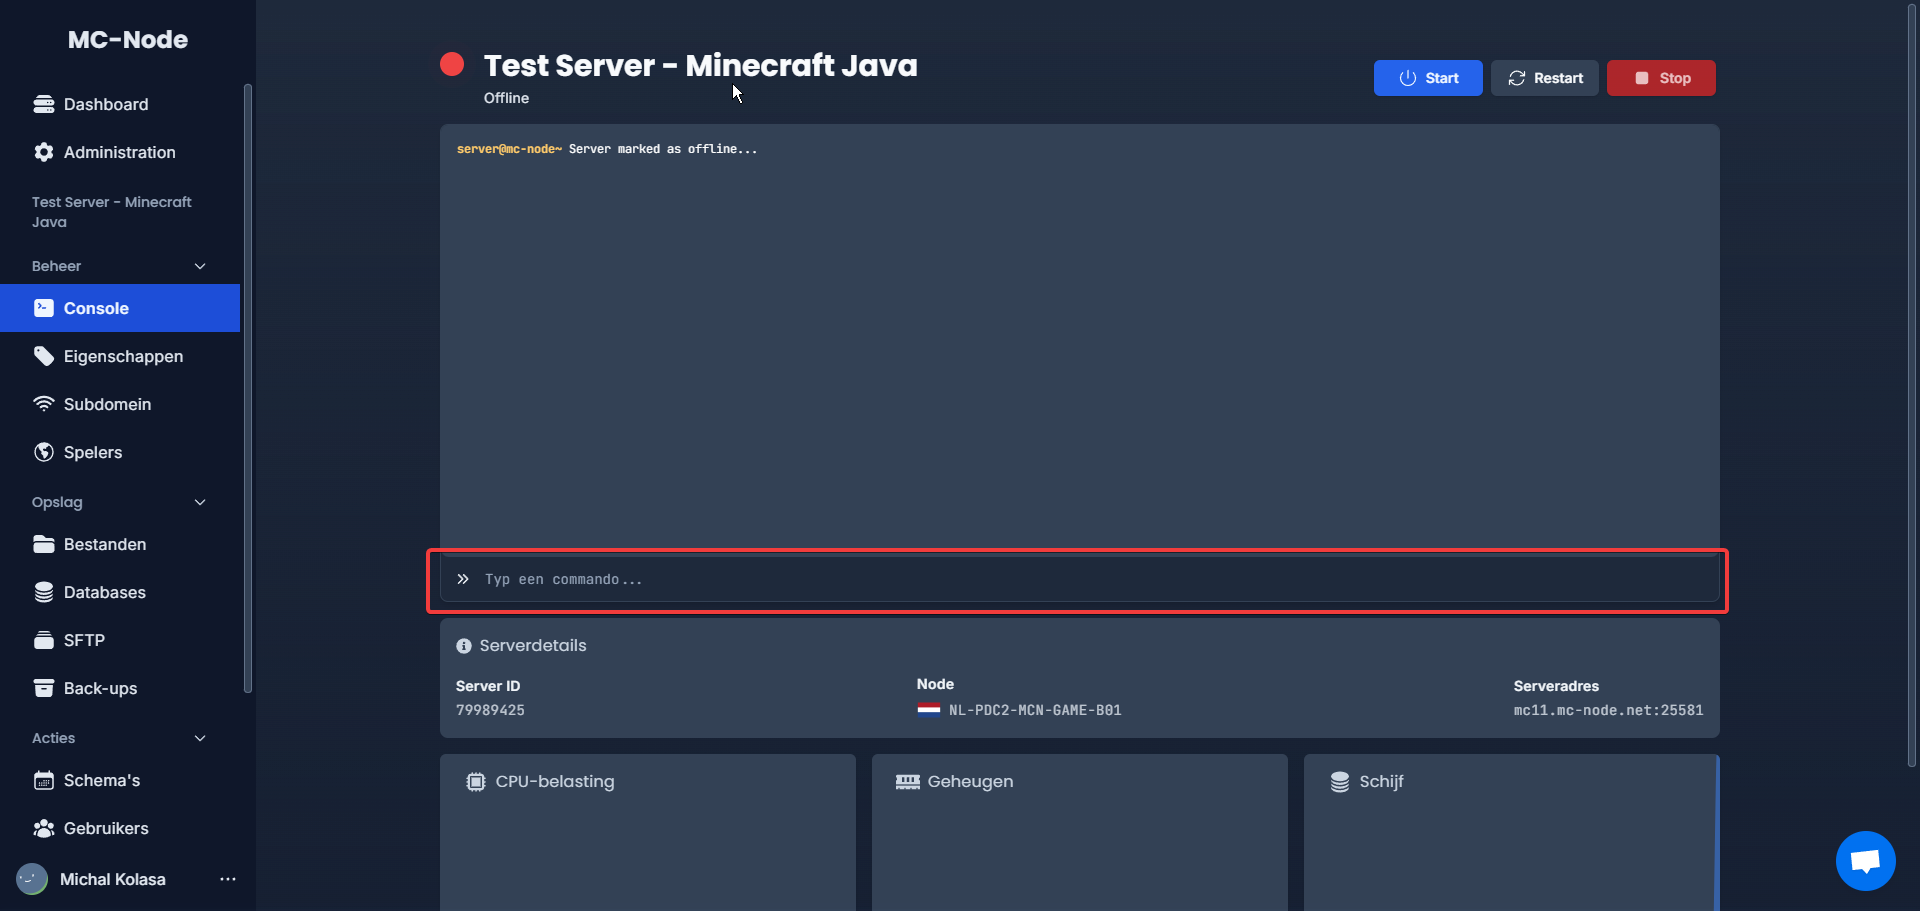Viewport: 1920px width, 911px height.
Task: Open the Schema's page
Action: click(x=120, y=780)
